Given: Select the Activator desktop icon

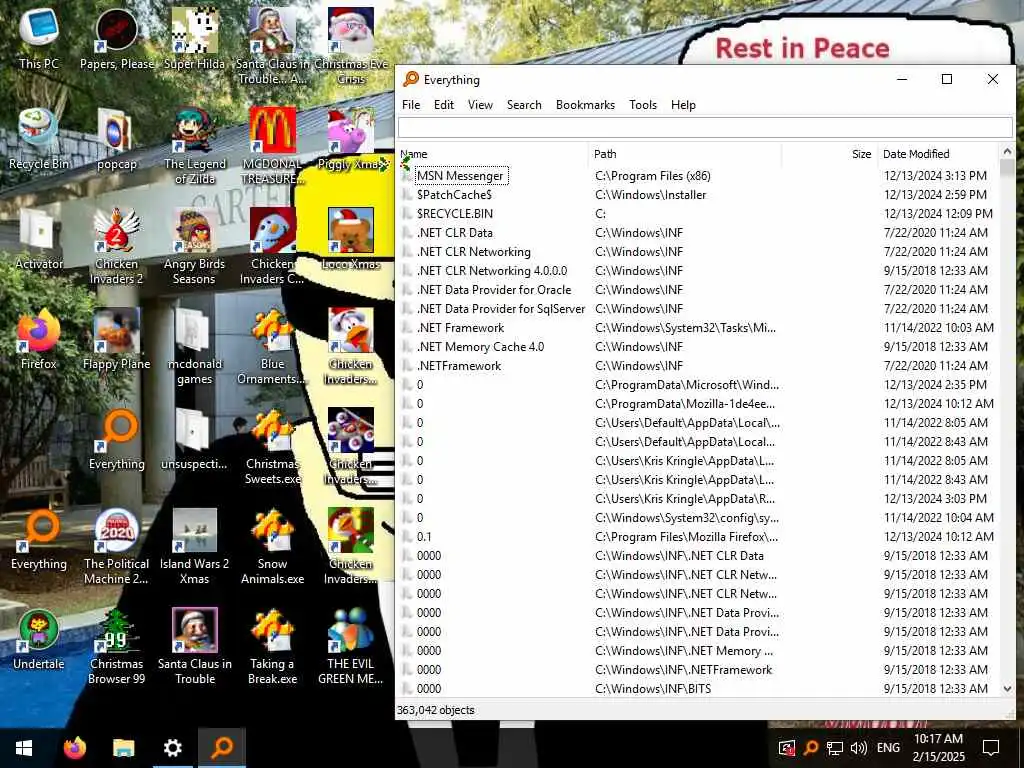Looking at the screenshot, I should click(x=39, y=239).
